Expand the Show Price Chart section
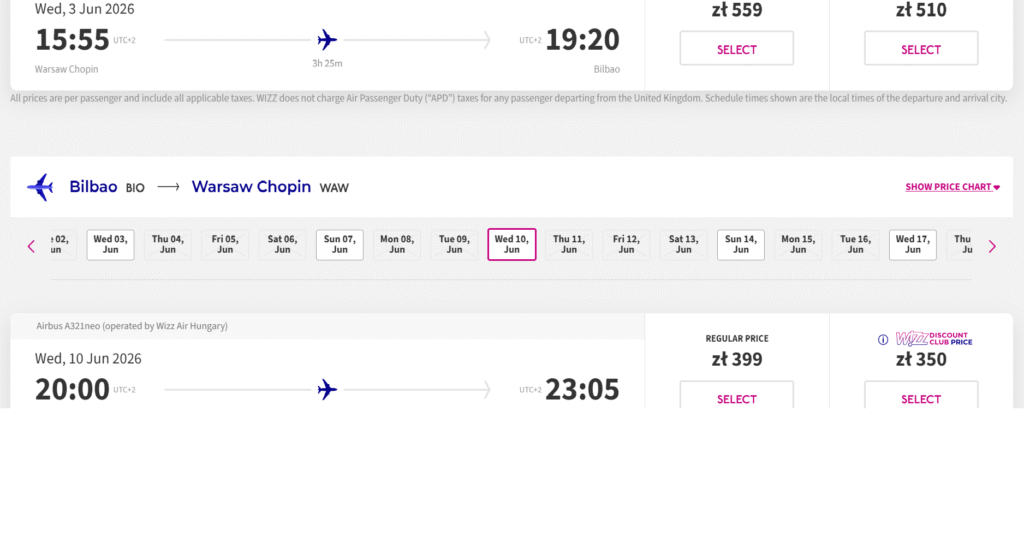 point(952,187)
